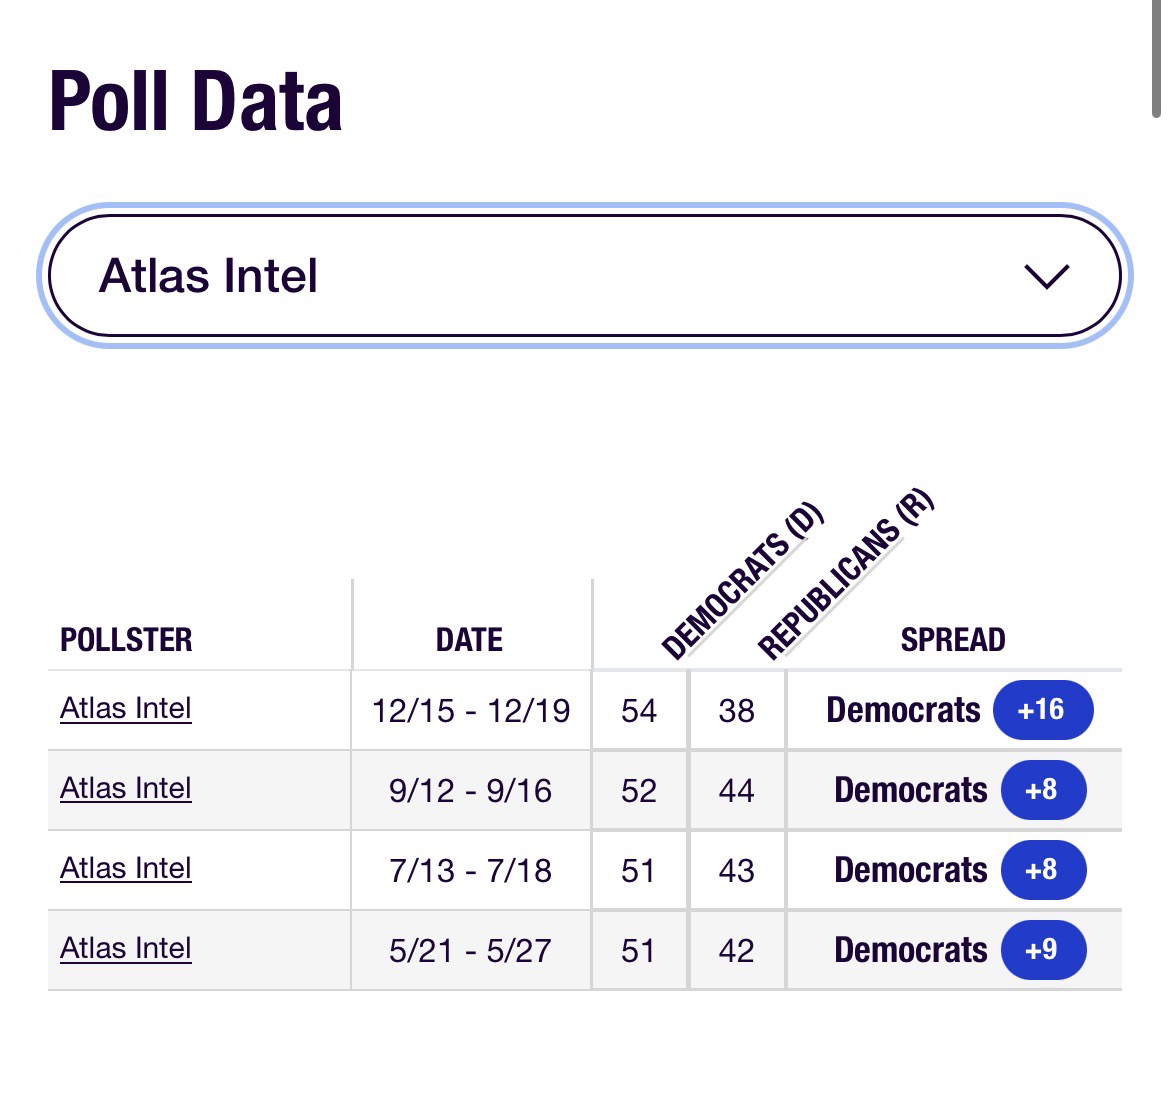Open Atlas Intel link for 9/12 - 9/16 poll

(x=126, y=788)
